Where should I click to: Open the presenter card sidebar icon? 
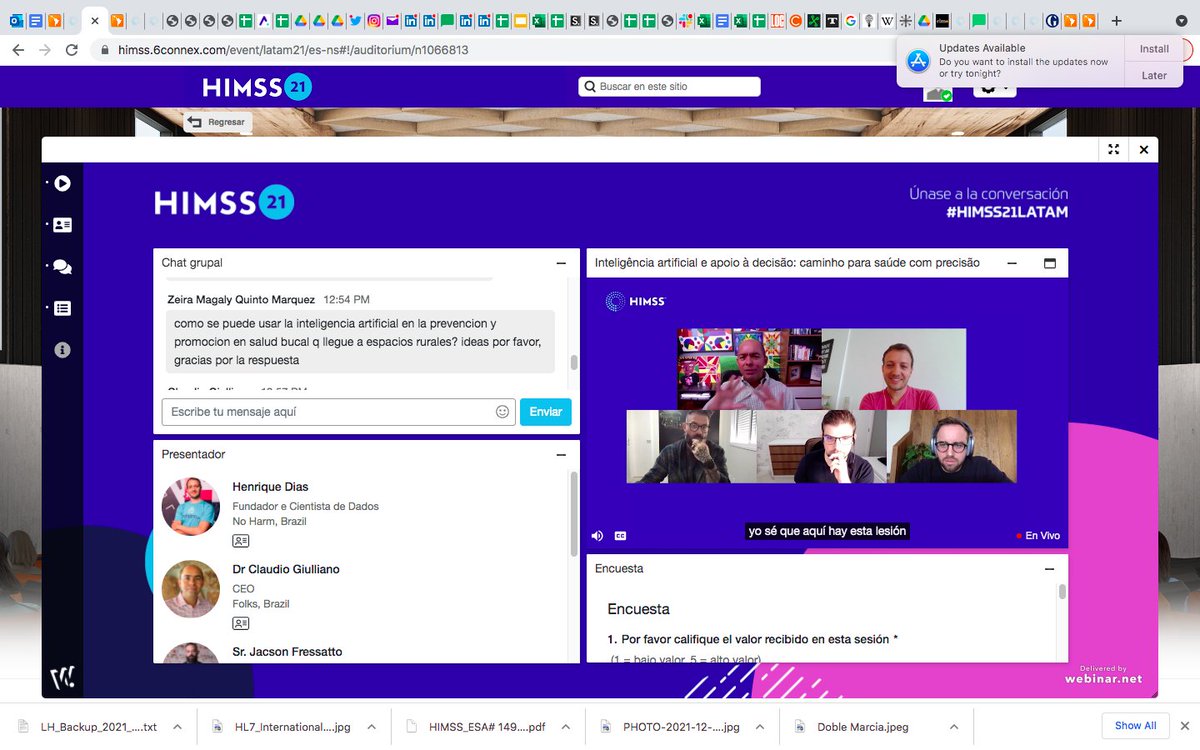pos(62,225)
